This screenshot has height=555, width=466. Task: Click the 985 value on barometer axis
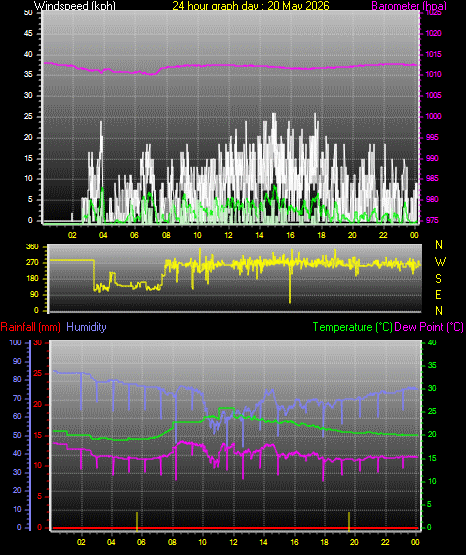432,178
